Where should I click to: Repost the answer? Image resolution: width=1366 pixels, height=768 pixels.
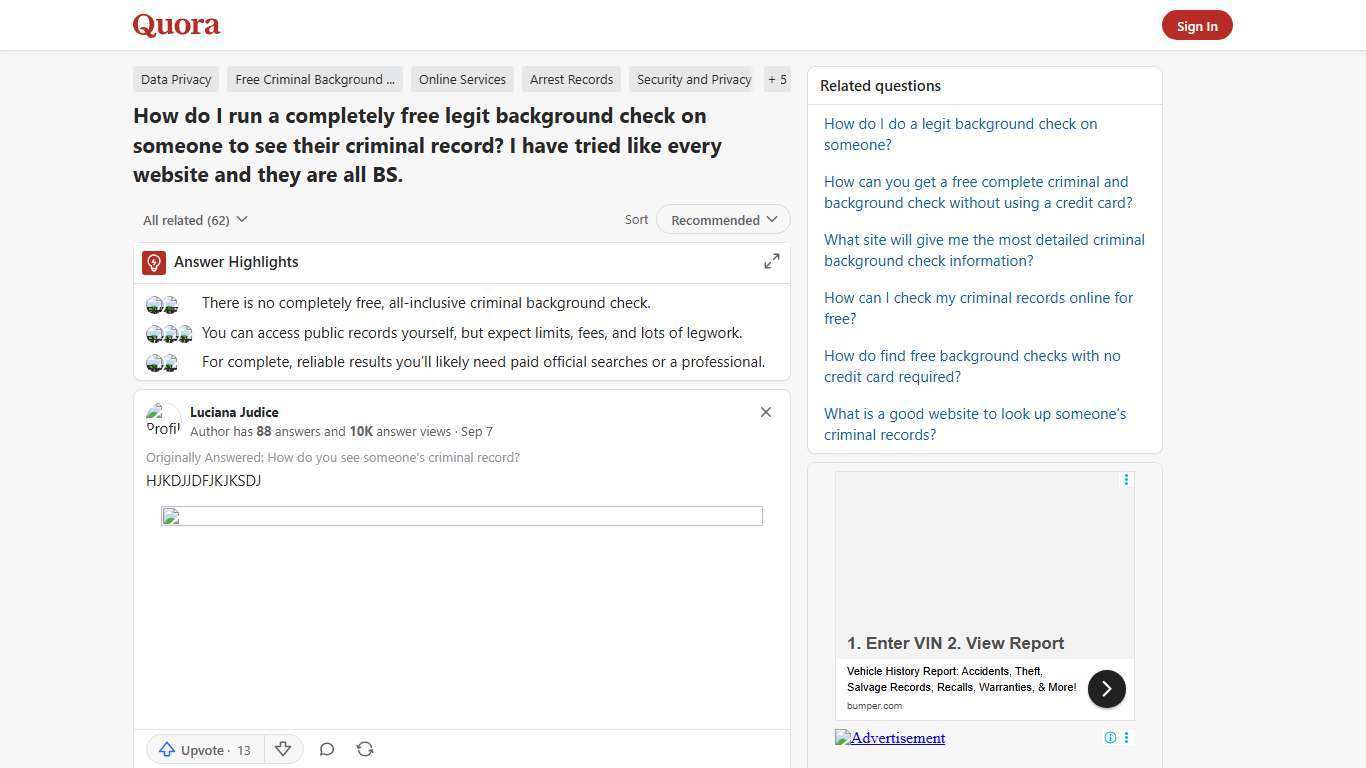[x=365, y=749]
